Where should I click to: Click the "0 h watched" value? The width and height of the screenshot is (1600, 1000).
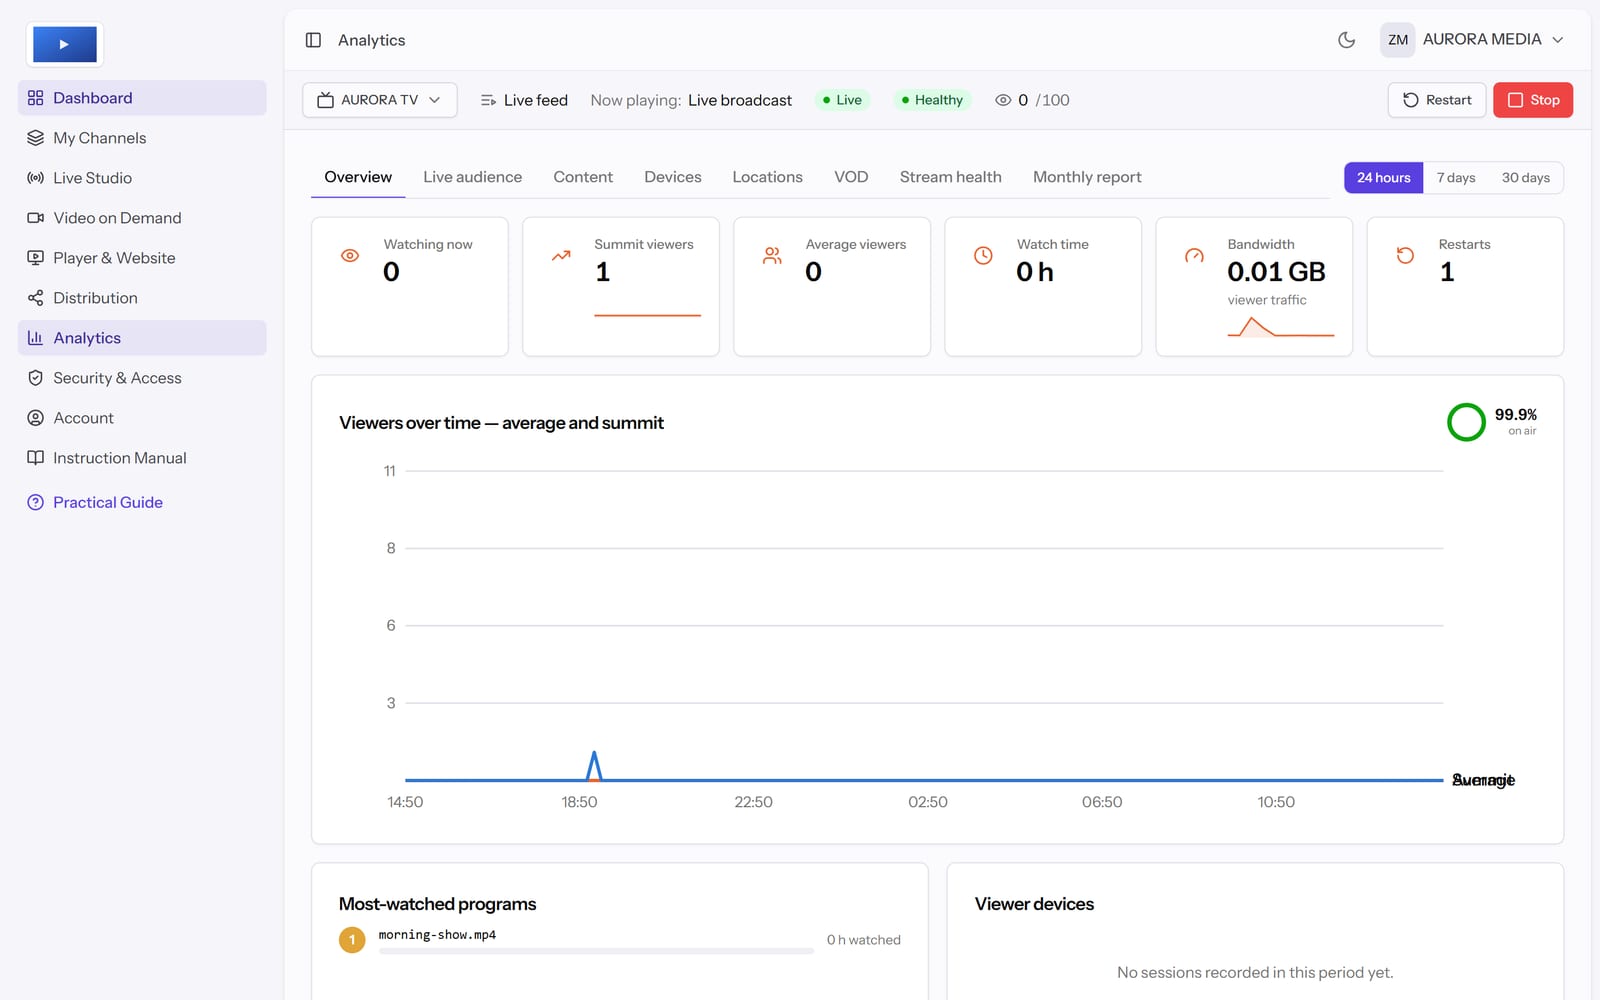click(x=864, y=940)
